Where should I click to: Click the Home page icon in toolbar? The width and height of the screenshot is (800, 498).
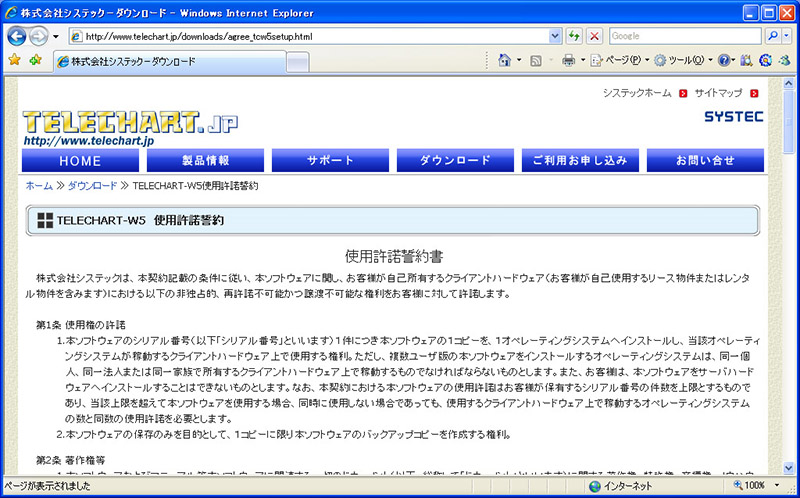(x=504, y=60)
